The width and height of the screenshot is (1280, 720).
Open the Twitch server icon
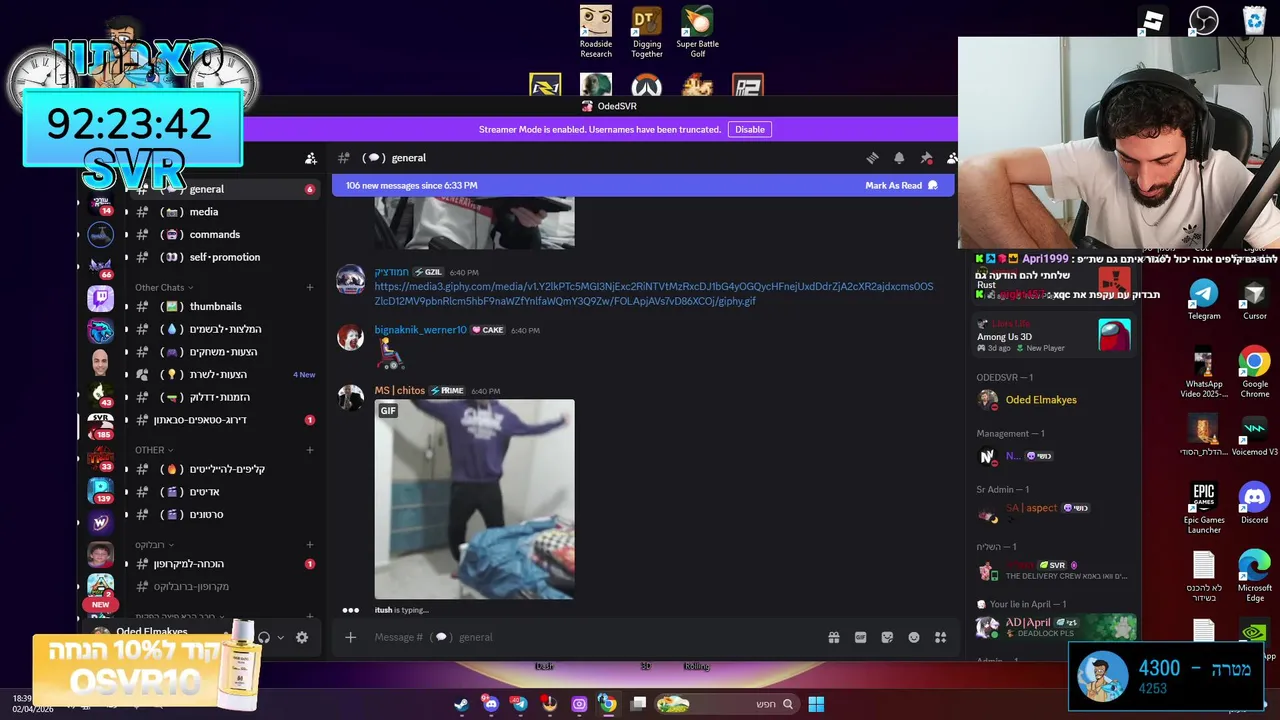[100, 298]
